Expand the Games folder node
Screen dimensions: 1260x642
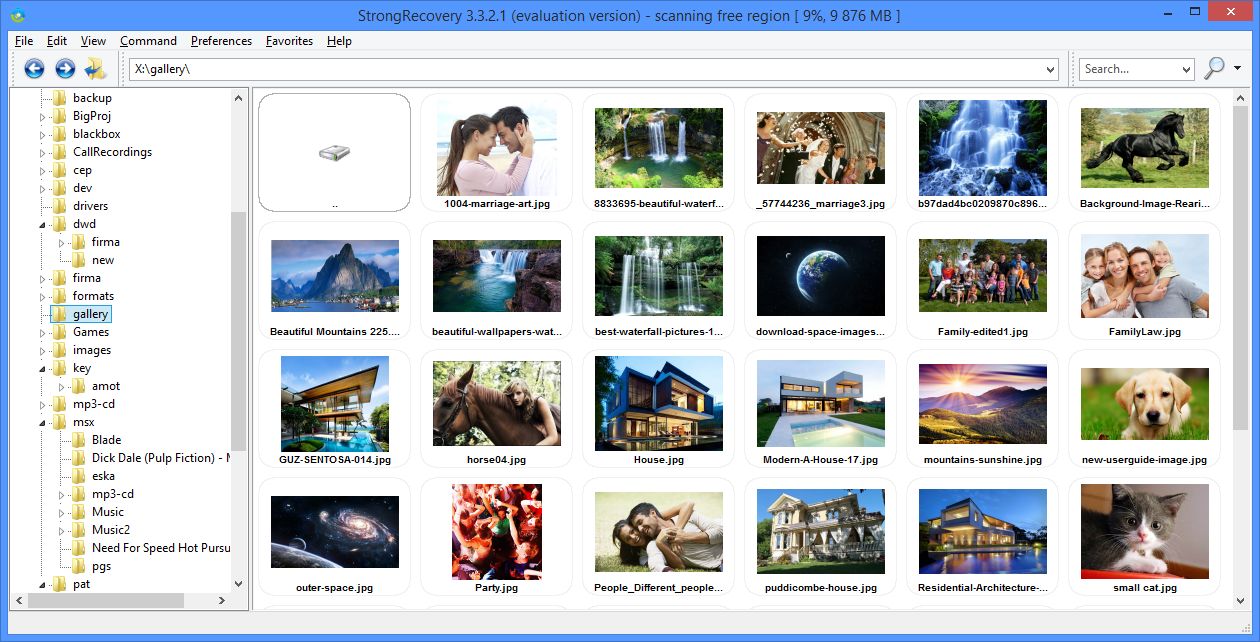[x=43, y=333]
